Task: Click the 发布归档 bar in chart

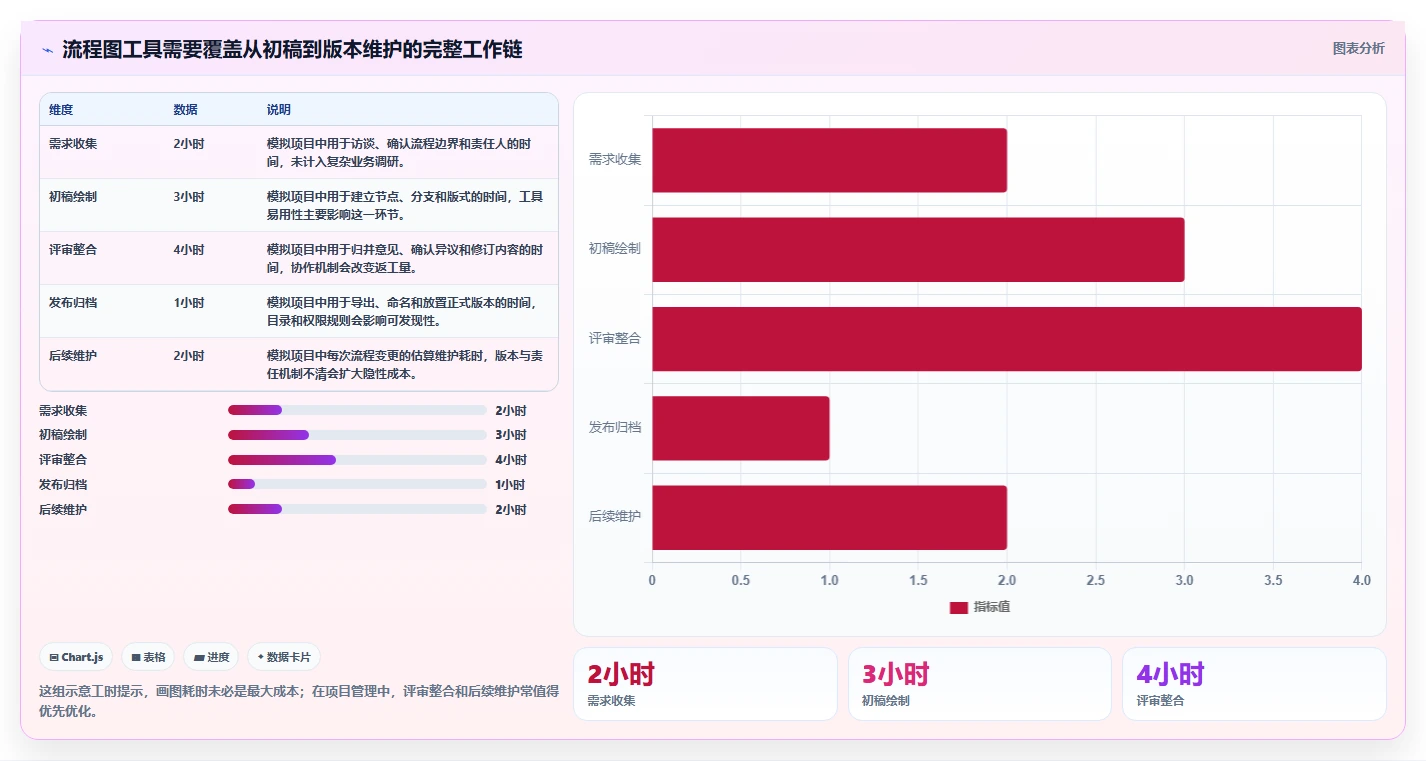Action: tap(741, 428)
